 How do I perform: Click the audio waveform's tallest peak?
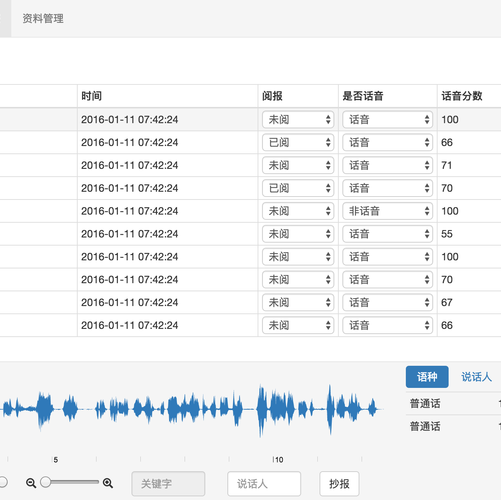[x=261, y=410]
